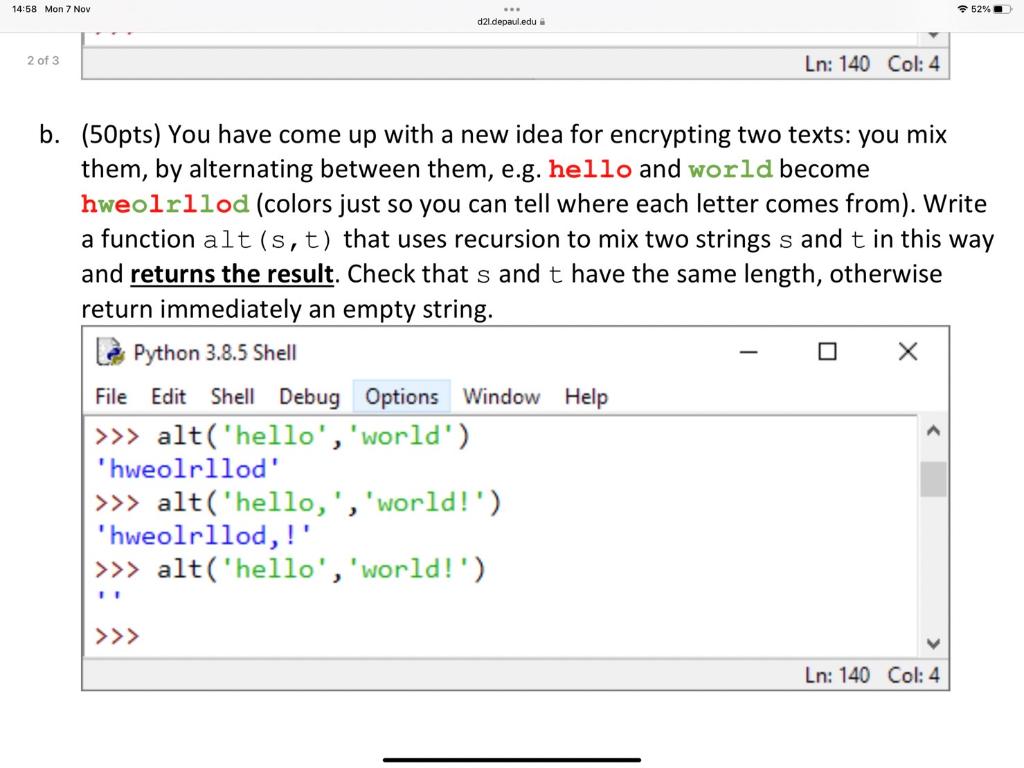Viewport: 1024px width, 768px height.
Task: Click 'Ln: 140' in the upper shell status bar
Action: 837,64
